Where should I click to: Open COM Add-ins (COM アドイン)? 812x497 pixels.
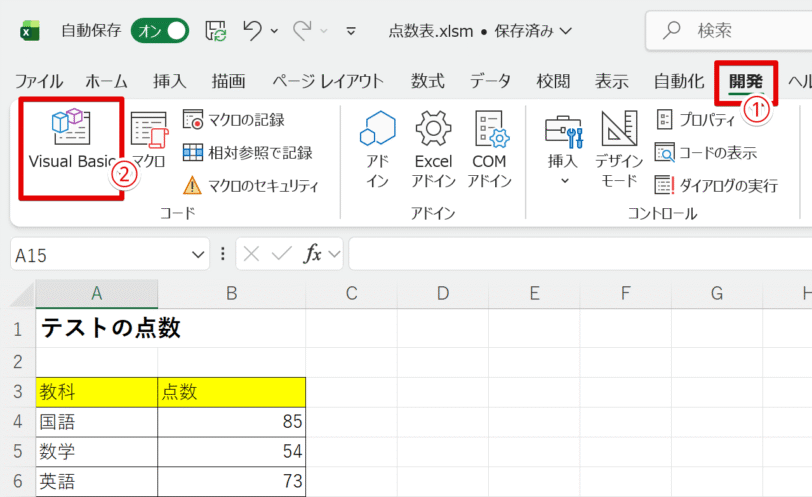point(489,149)
